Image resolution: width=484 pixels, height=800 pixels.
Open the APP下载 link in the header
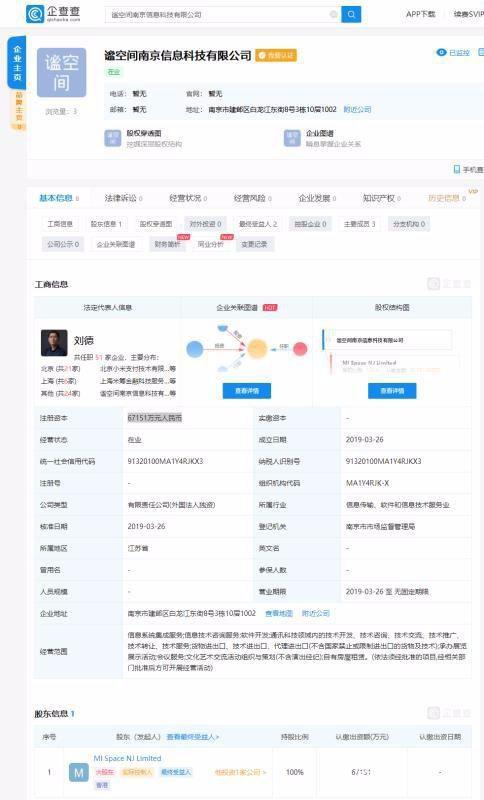(x=421, y=14)
